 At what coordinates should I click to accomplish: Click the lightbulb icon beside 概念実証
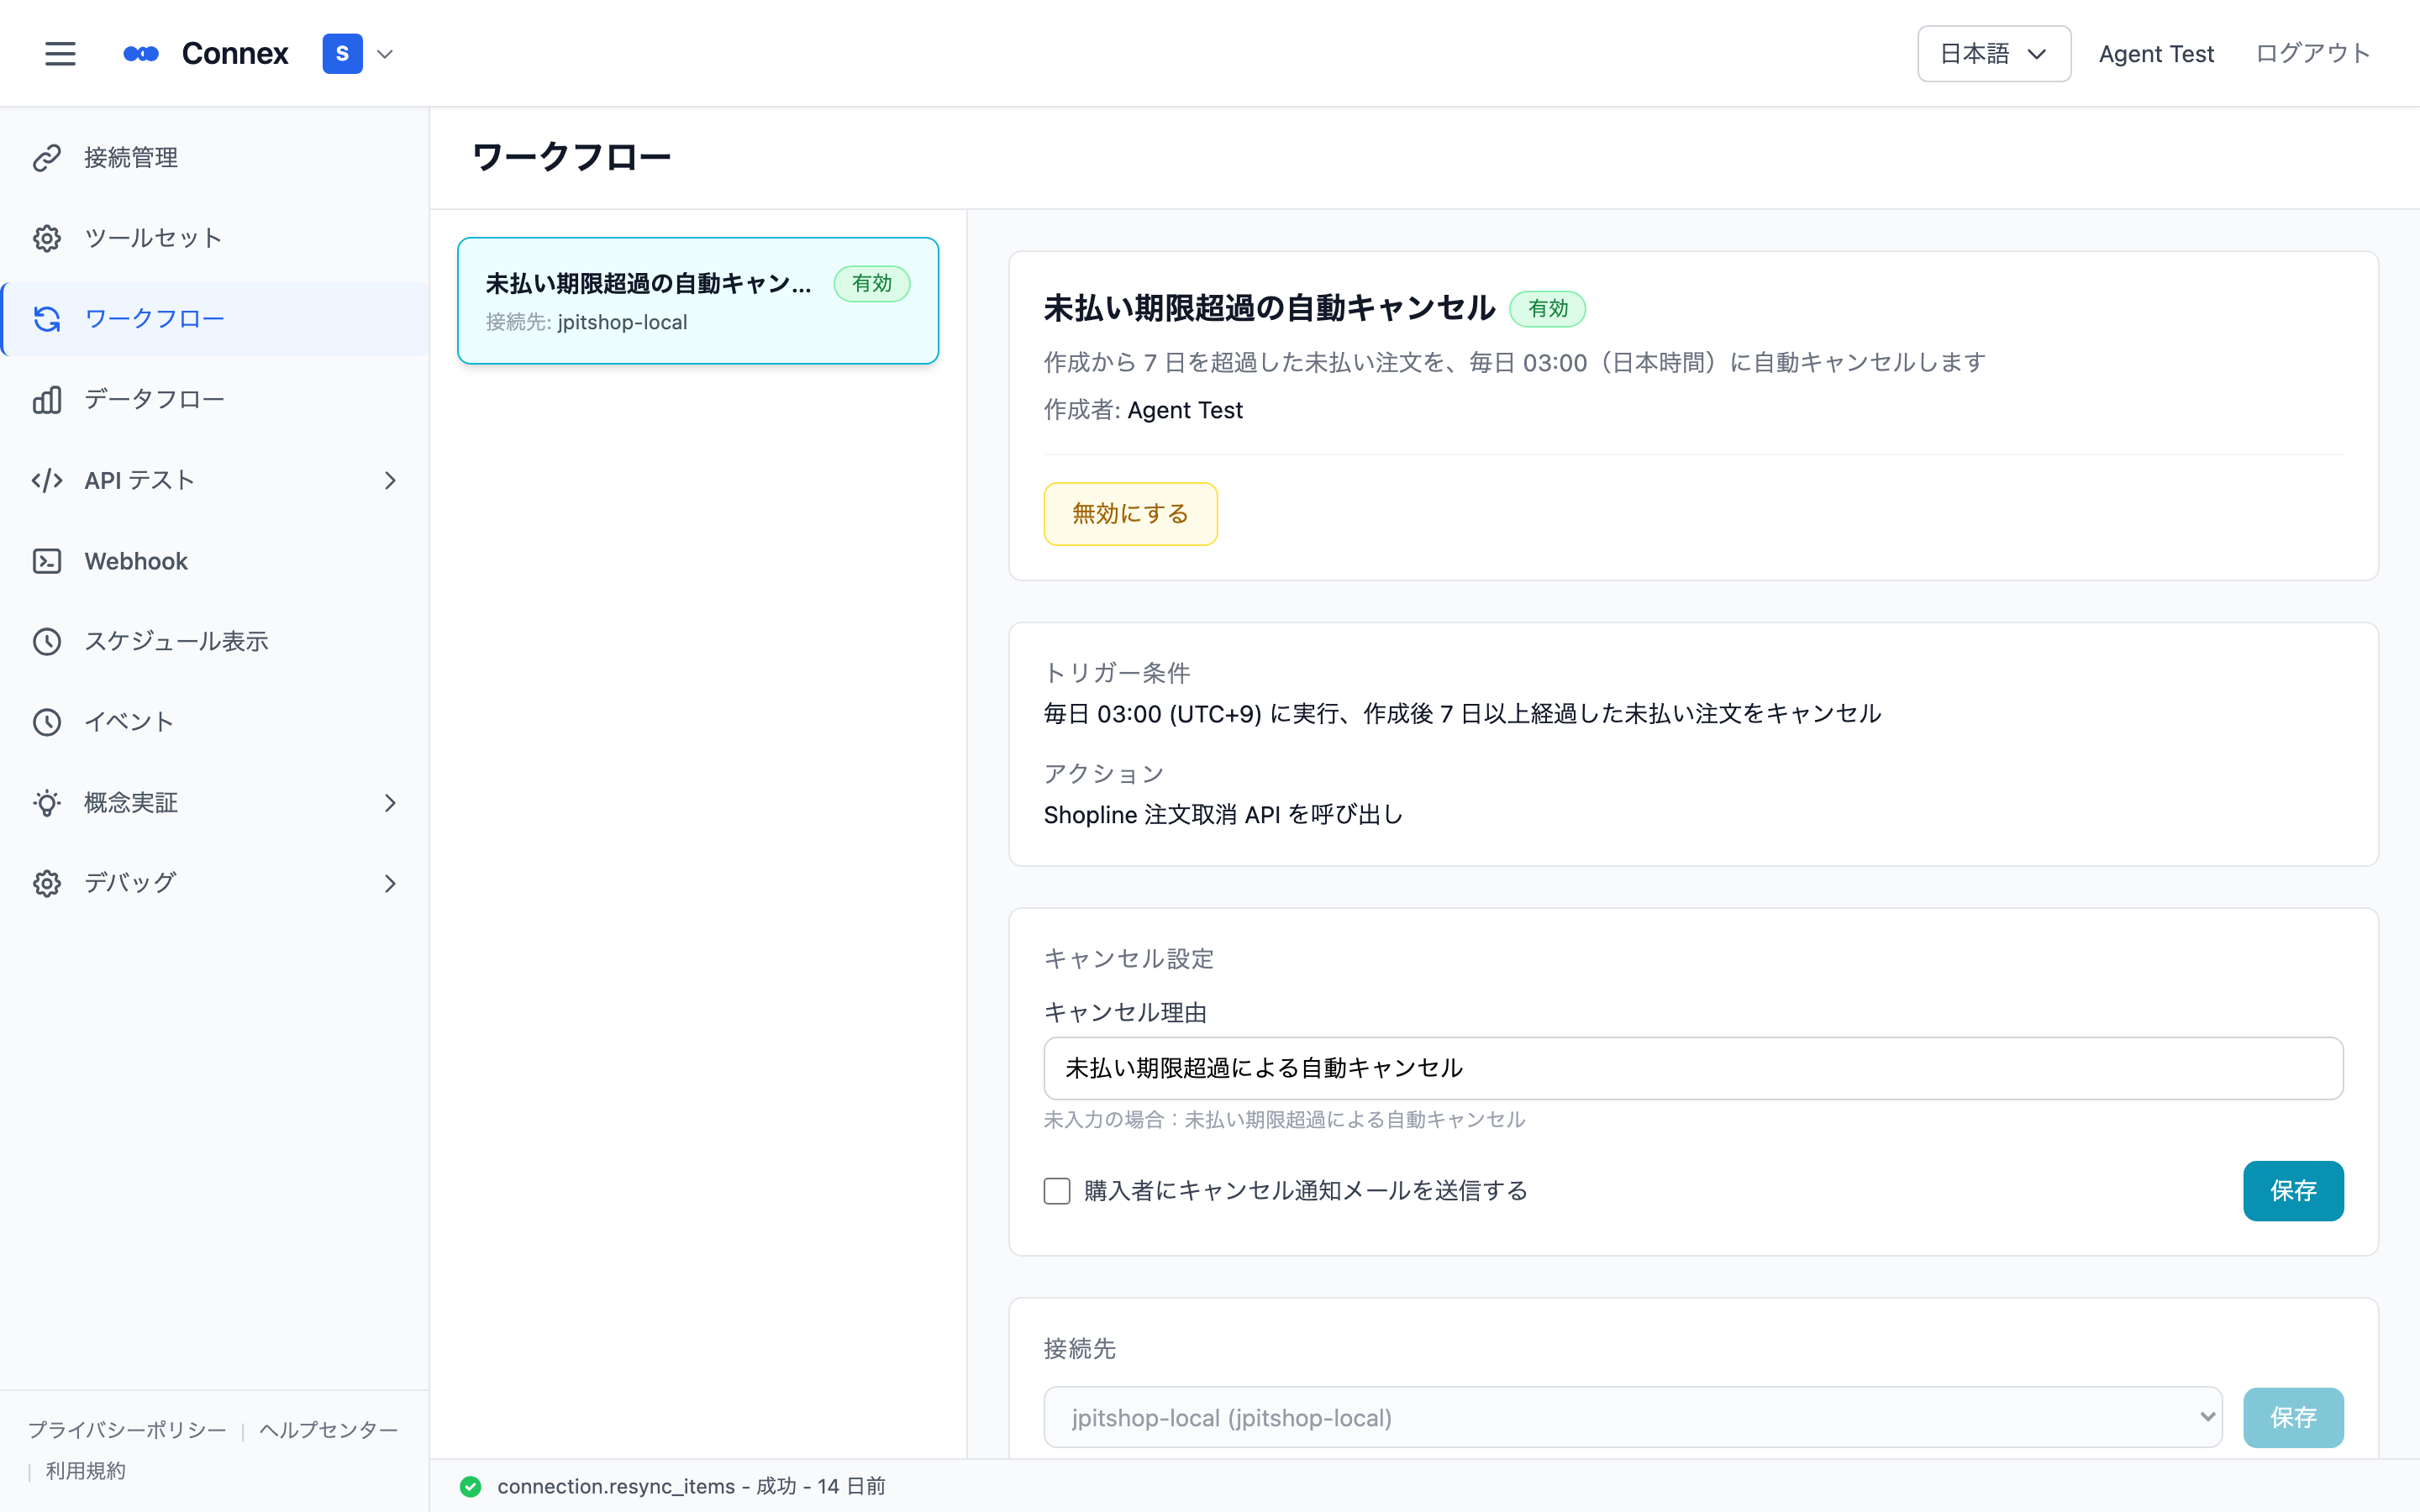(47, 803)
